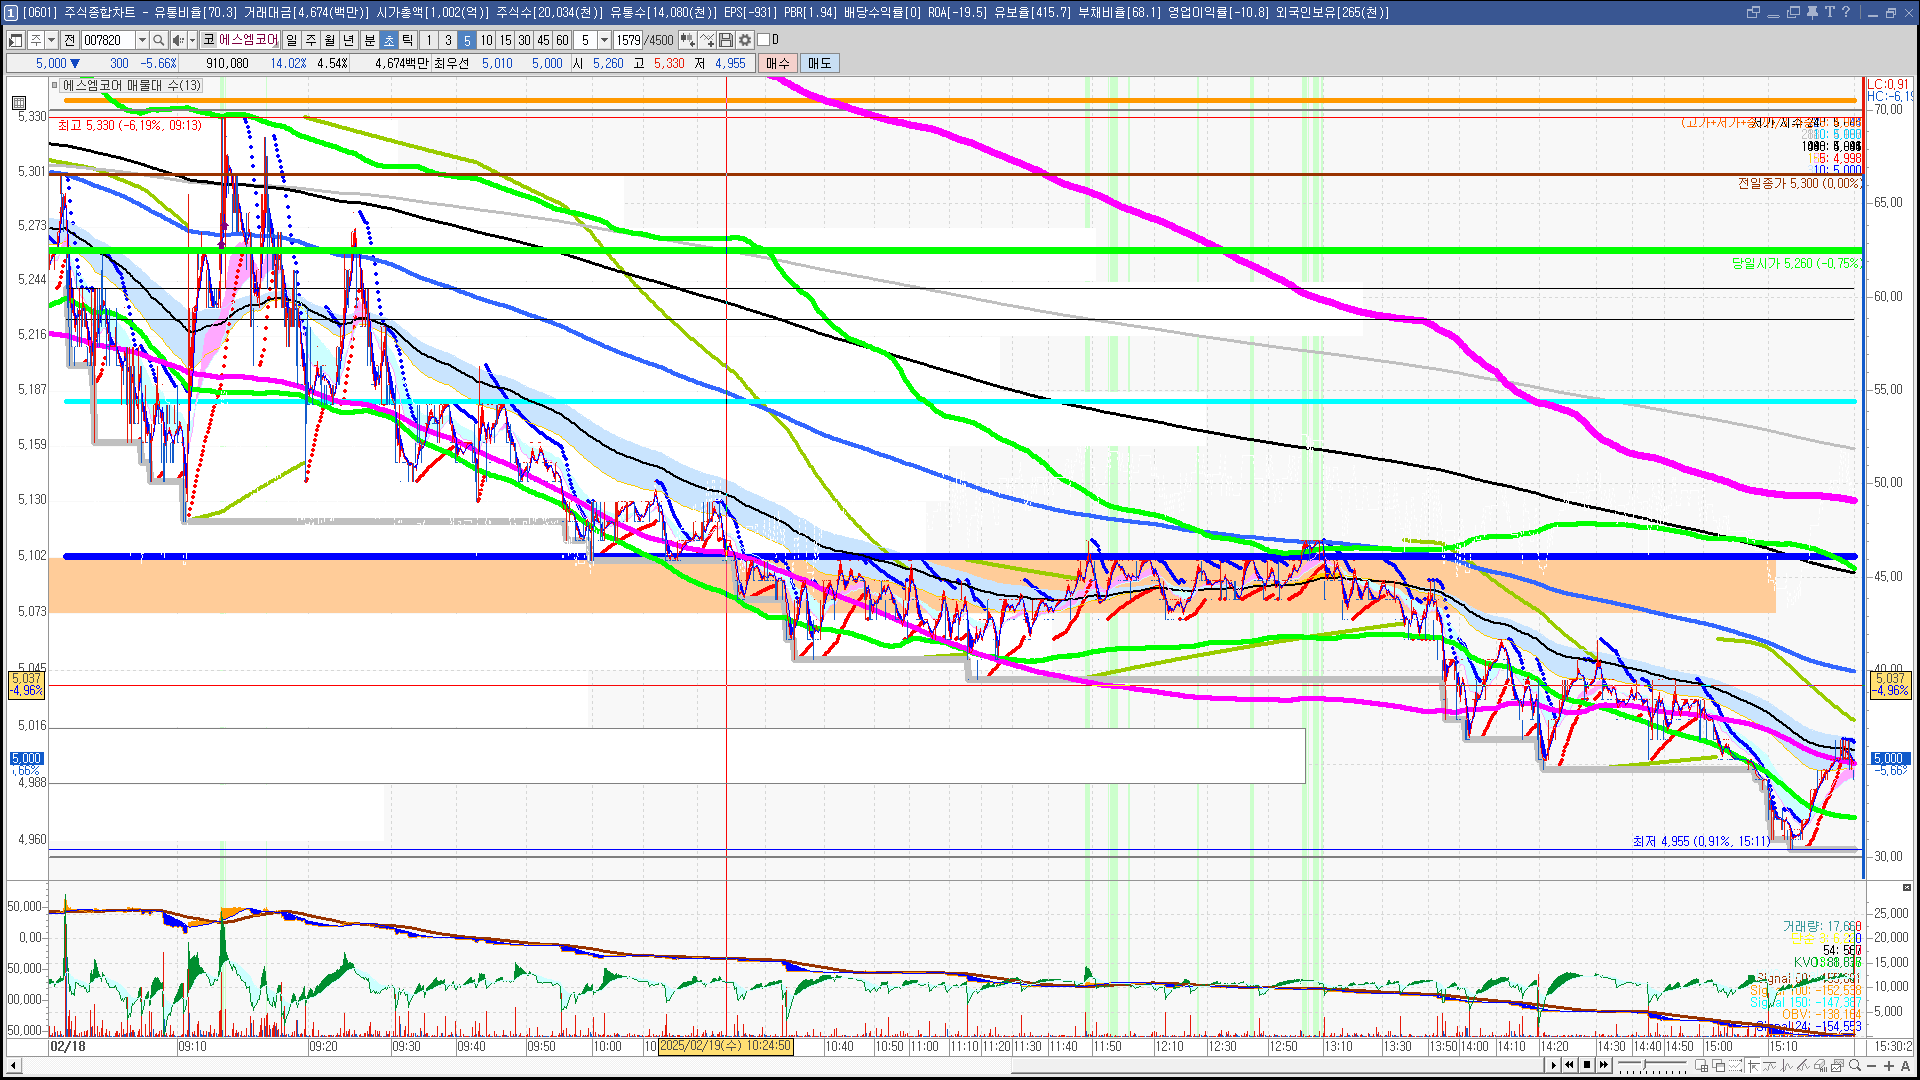Toggle the 분 (minute) period button
The height and width of the screenshot is (1080, 1920).
pyautogui.click(x=369, y=40)
